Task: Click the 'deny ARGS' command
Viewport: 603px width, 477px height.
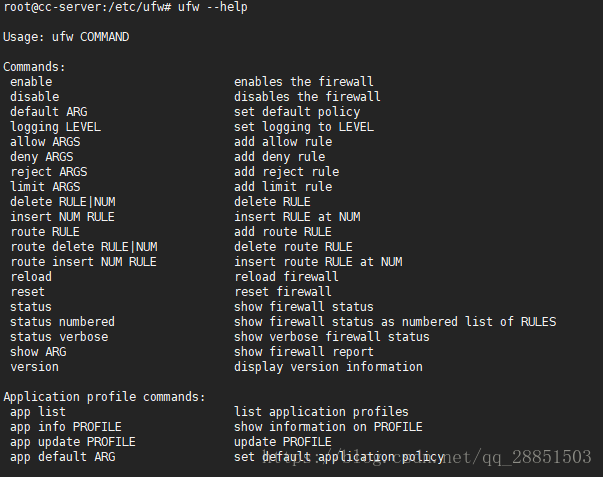Action: 42,157
